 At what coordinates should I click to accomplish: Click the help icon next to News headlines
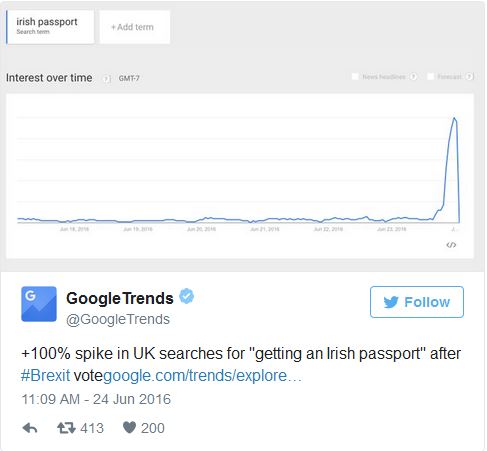tap(413, 77)
